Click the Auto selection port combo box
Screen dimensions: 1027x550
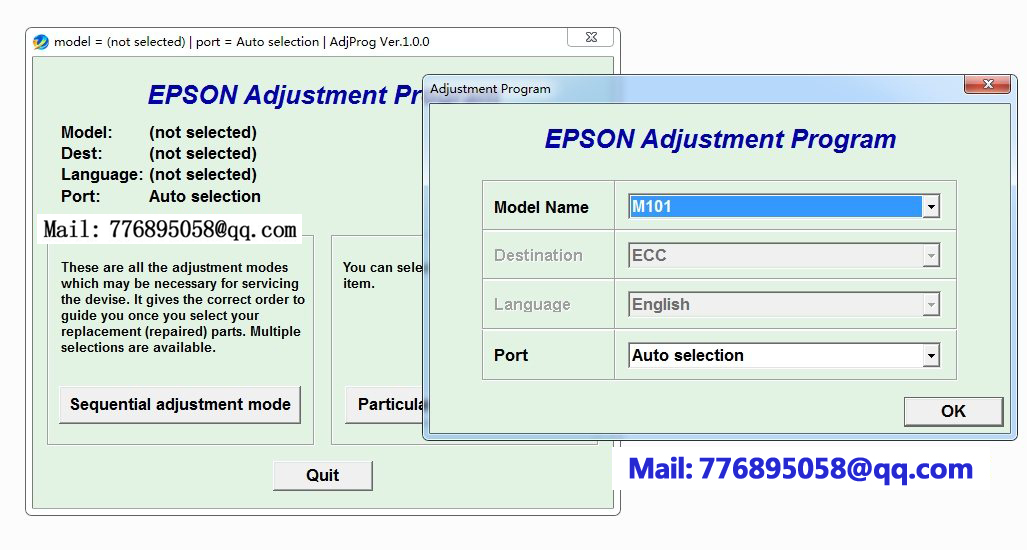click(784, 356)
